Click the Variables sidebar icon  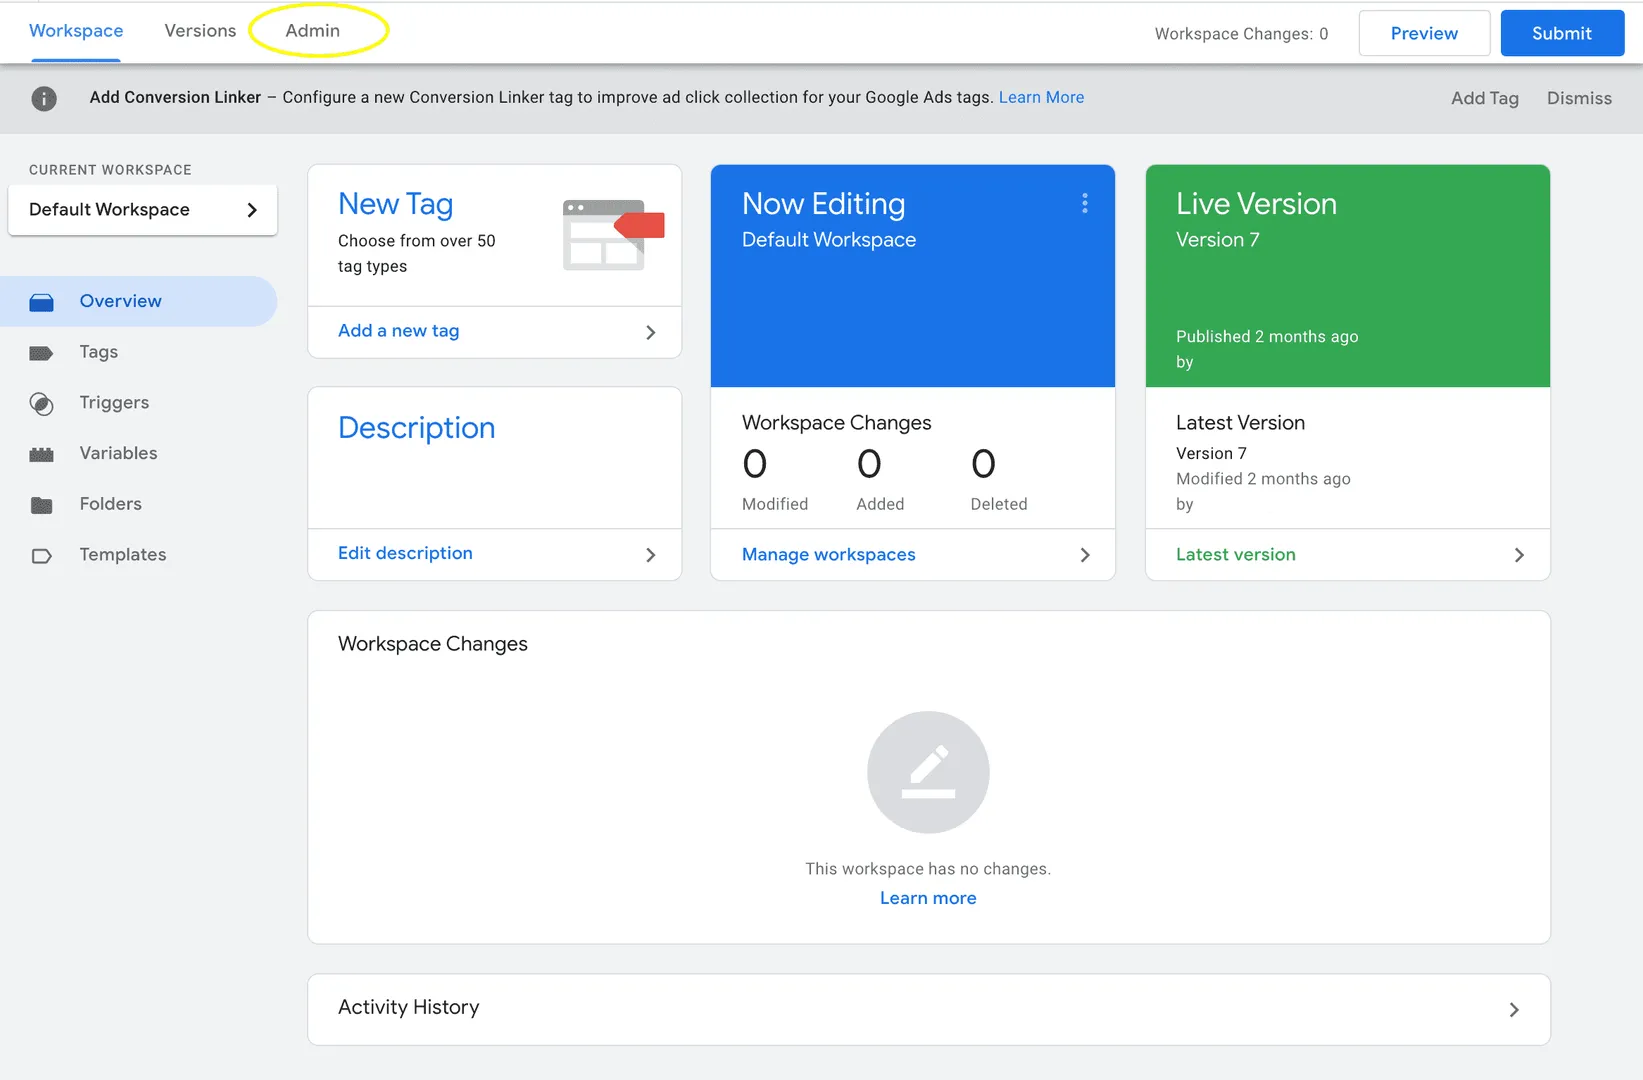(41, 453)
